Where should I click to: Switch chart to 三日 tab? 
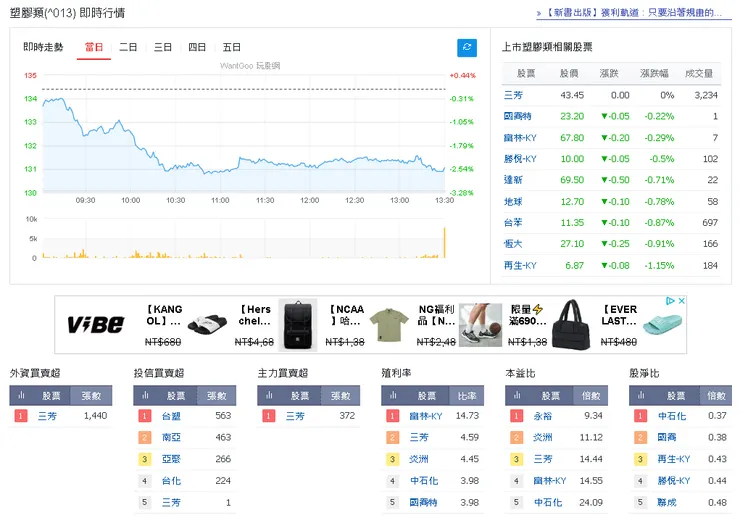coord(163,48)
